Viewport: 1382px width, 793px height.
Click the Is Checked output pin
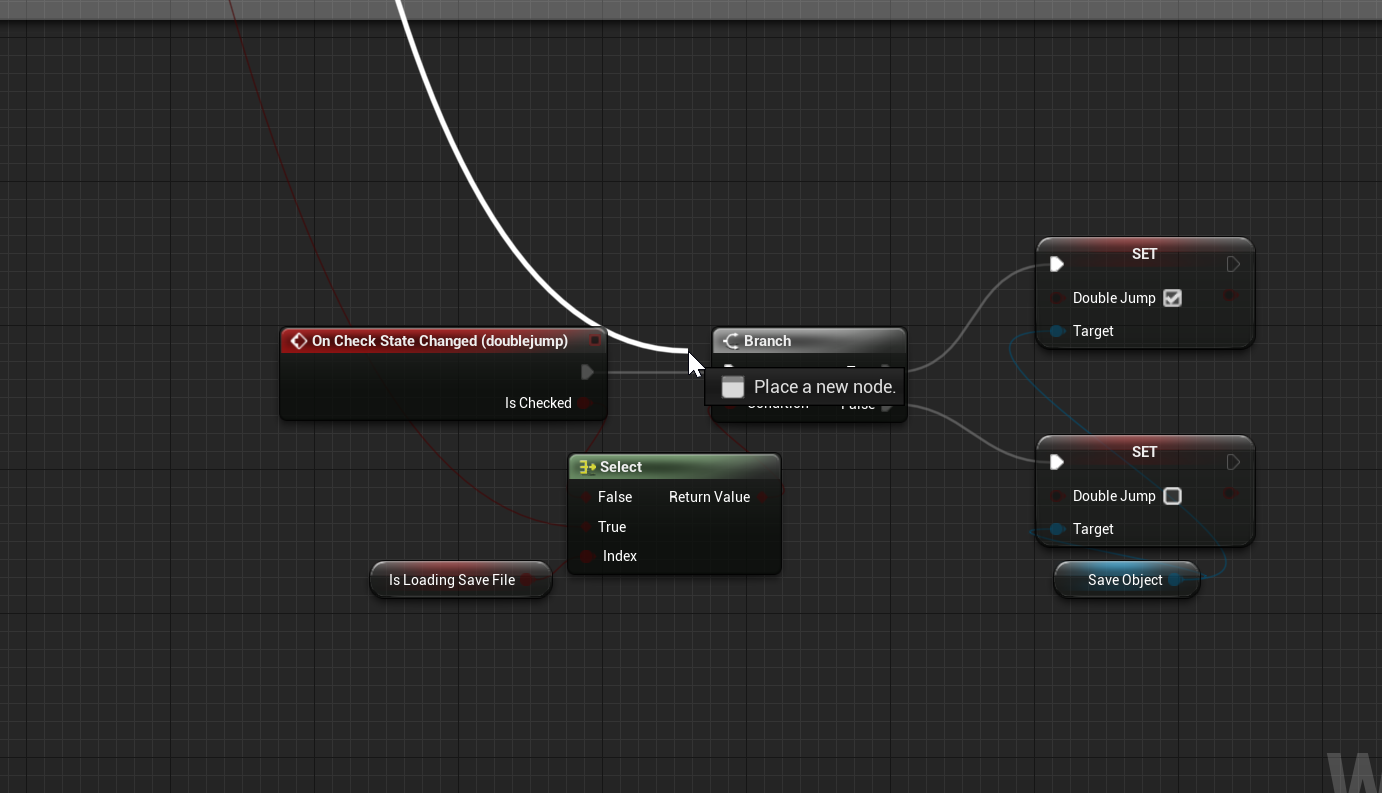585,403
